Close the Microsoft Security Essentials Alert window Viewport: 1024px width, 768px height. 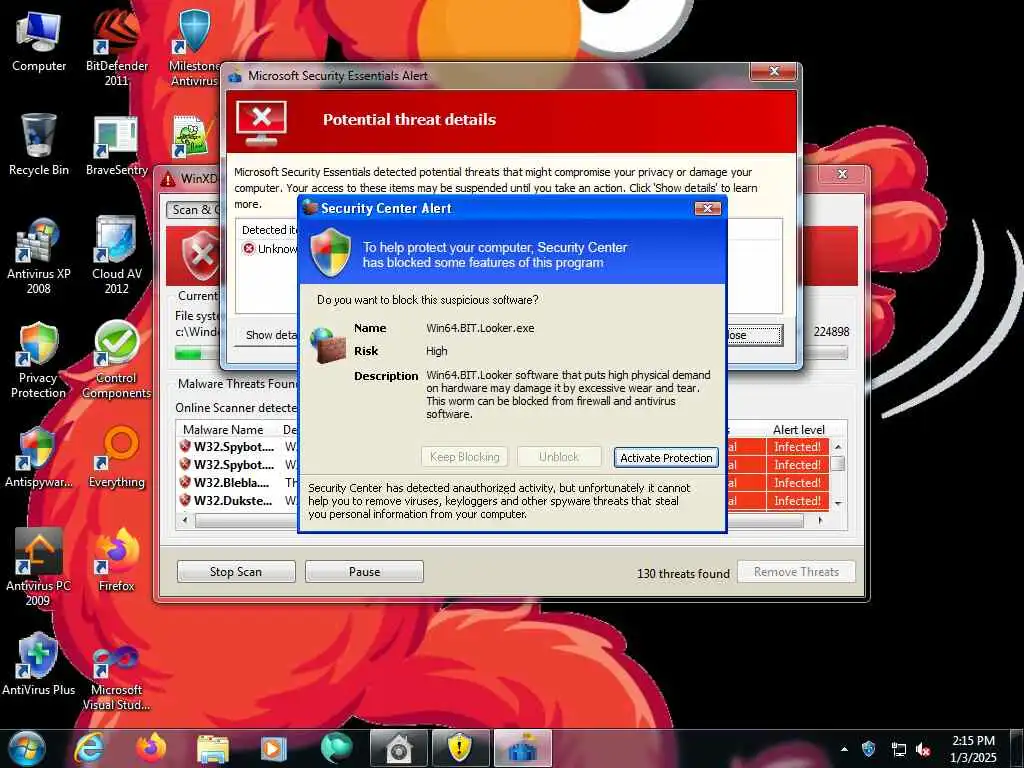[774, 72]
